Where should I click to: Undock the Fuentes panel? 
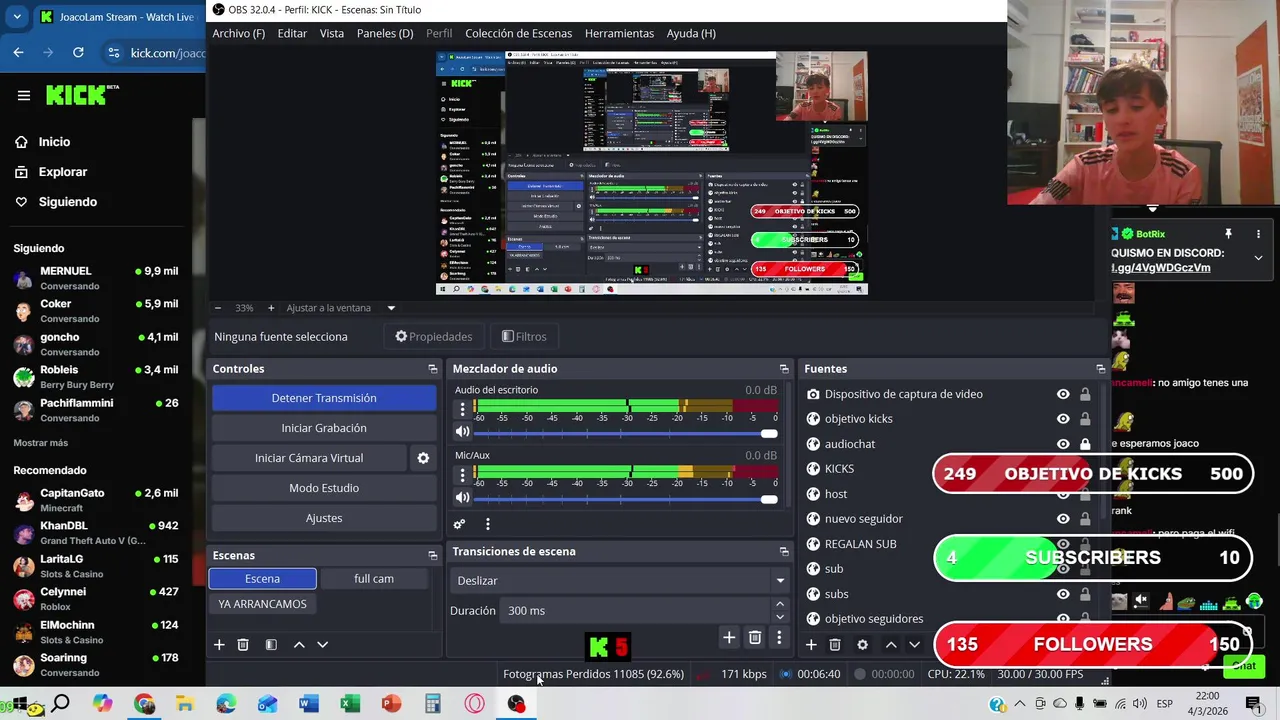1101,369
